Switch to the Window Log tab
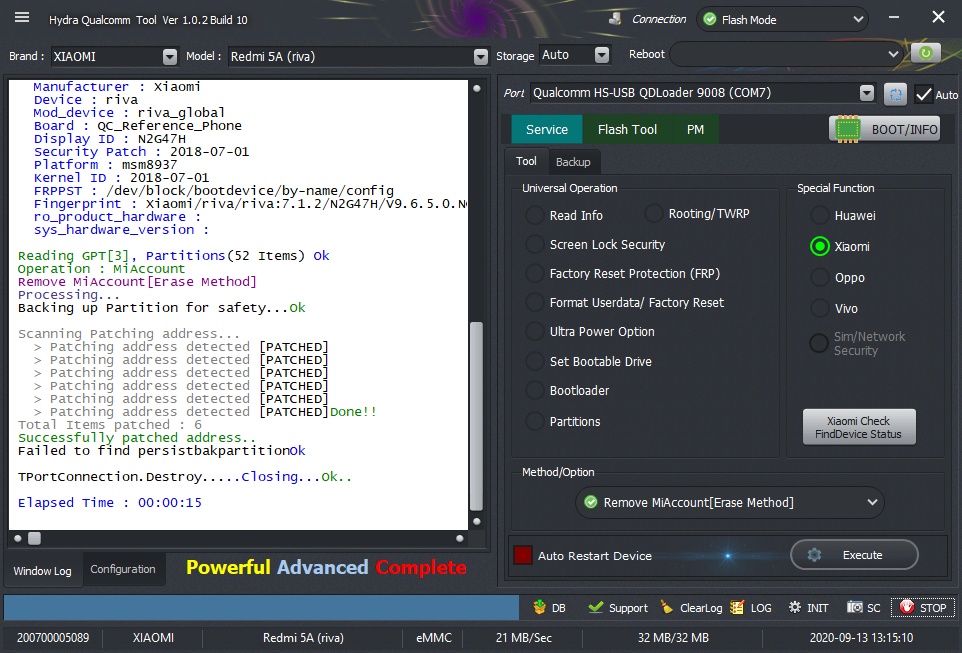The image size is (962, 653). click(x=42, y=571)
